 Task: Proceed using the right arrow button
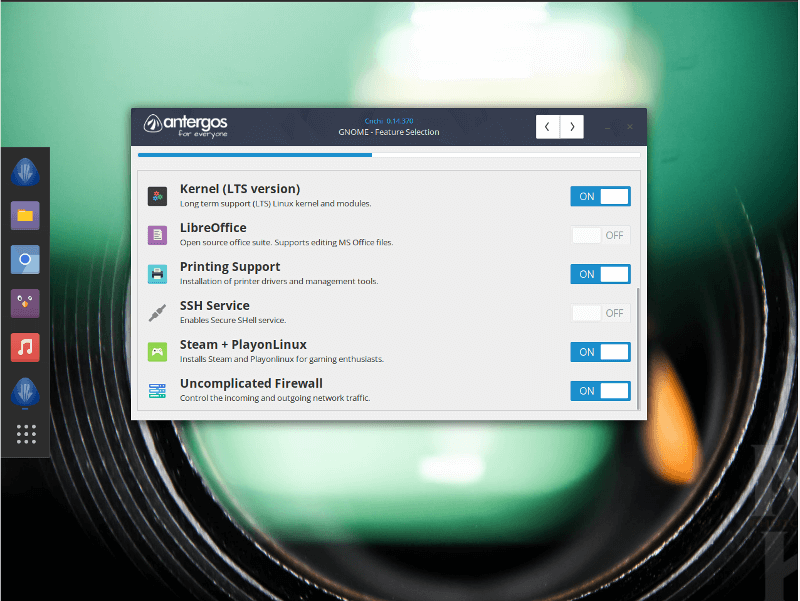571,126
